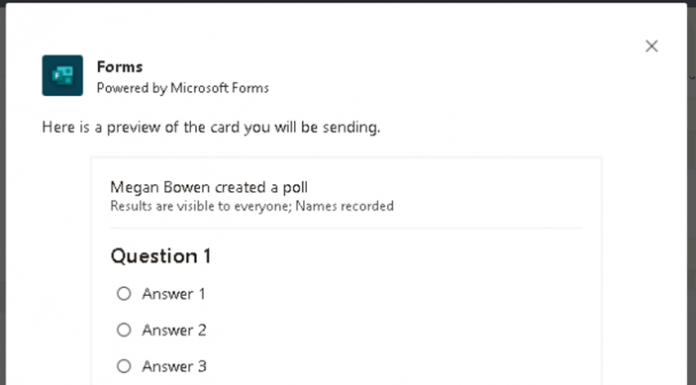
Task: Click Names recorded in the poll subtitle
Action: 344,206
